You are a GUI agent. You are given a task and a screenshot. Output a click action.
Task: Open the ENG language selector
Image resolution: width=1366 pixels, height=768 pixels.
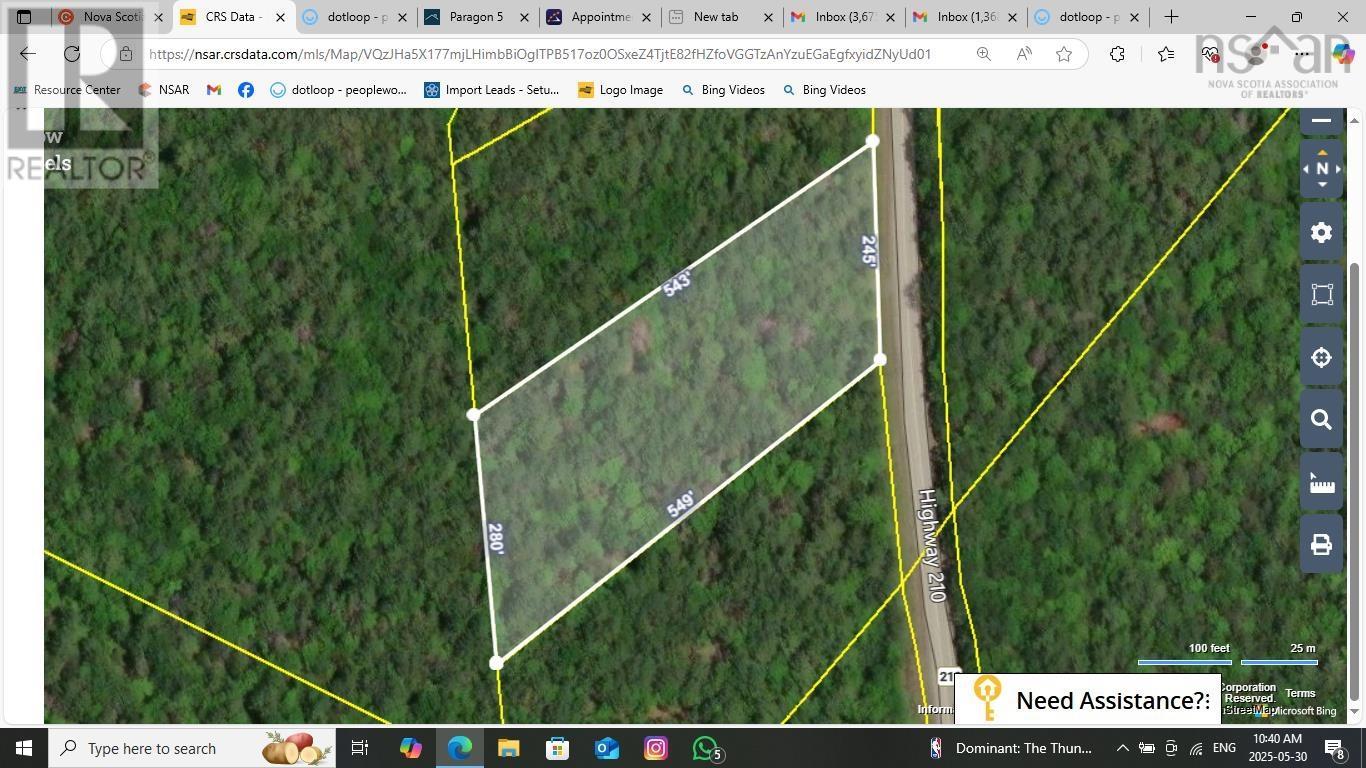coord(1224,748)
